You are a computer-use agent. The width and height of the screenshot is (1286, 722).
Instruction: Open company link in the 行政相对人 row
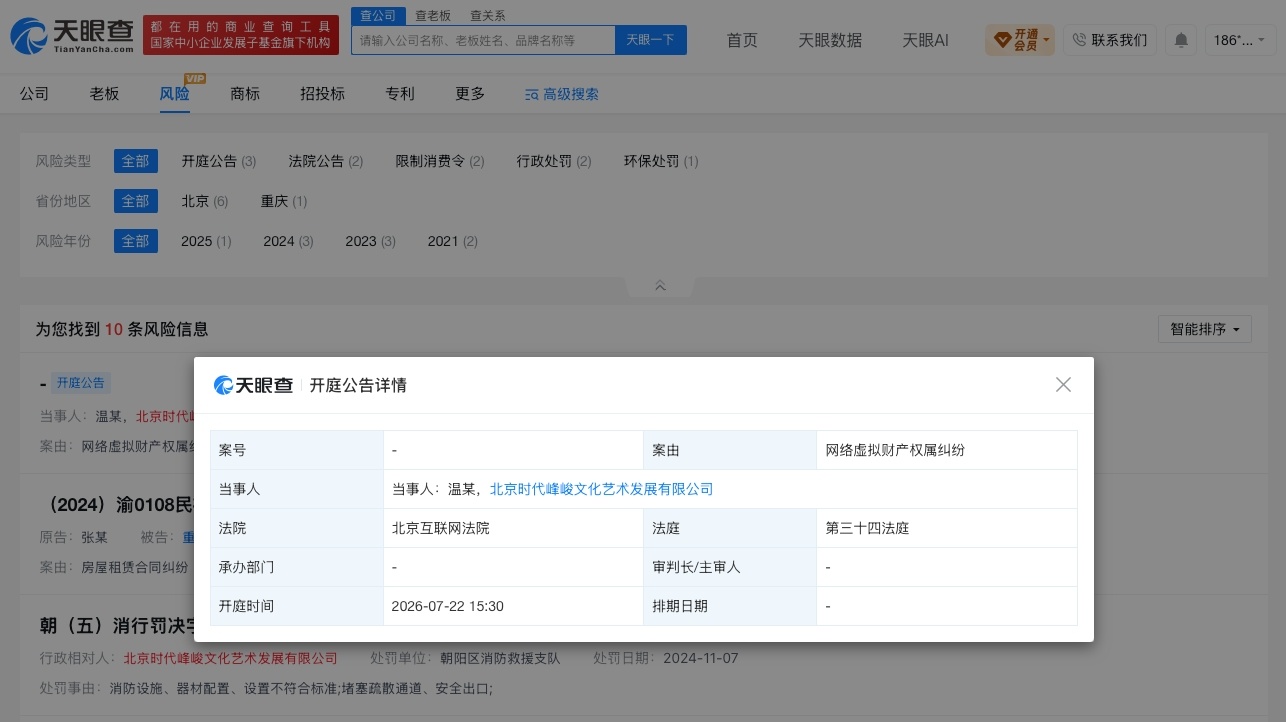point(230,658)
